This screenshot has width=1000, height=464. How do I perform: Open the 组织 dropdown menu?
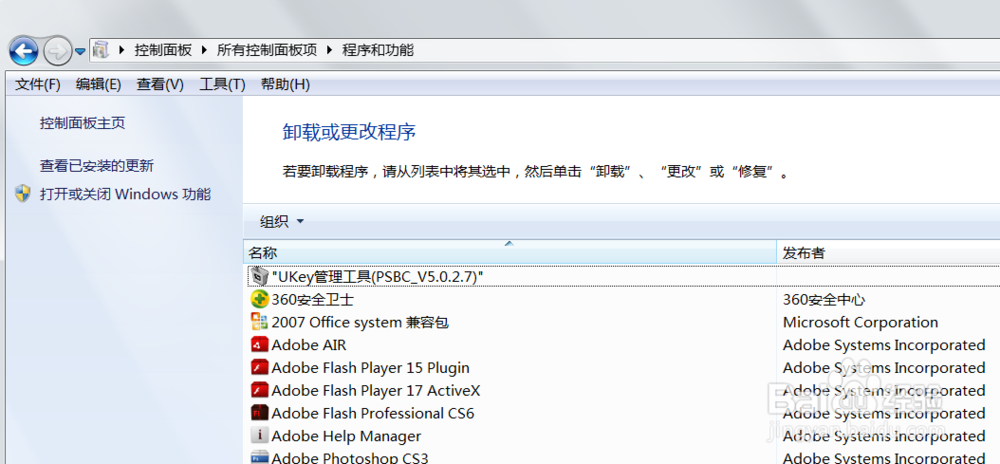coord(282,222)
